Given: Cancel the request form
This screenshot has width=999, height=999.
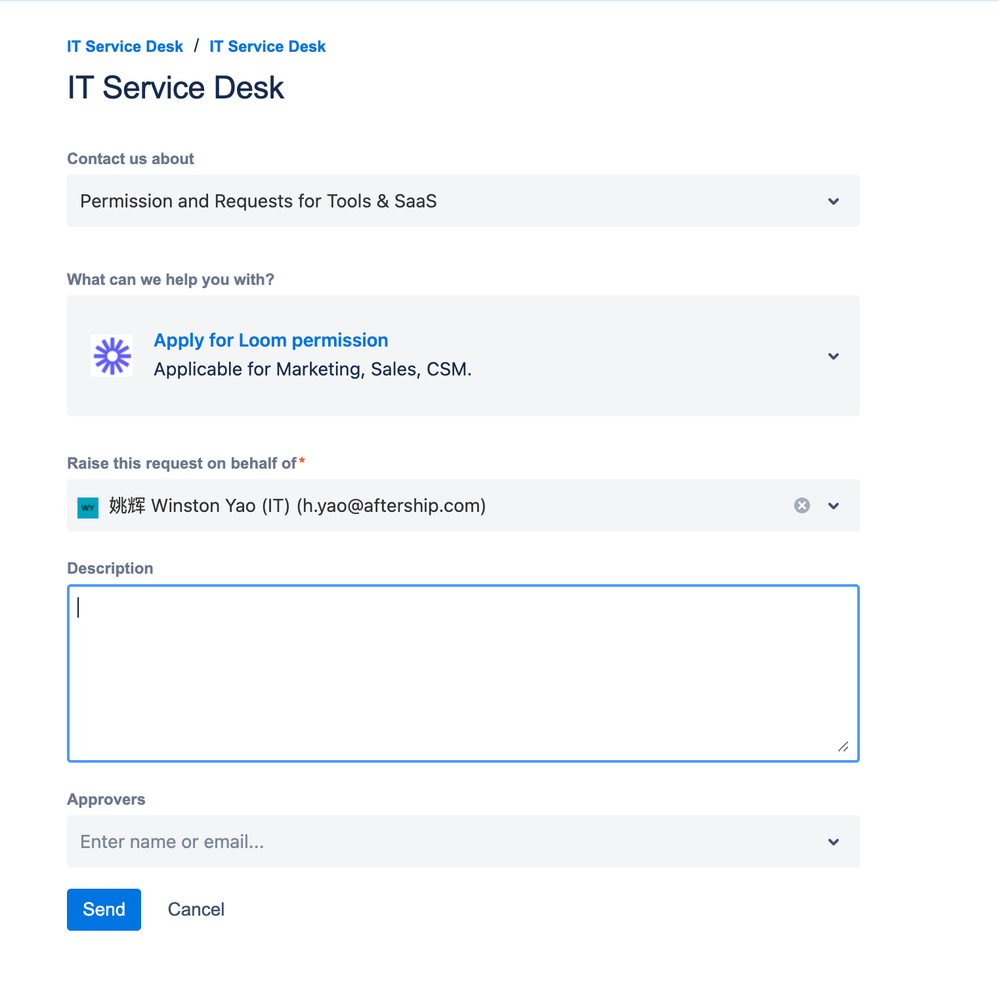Looking at the screenshot, I should pyautogui.click(x=196, y=910).
